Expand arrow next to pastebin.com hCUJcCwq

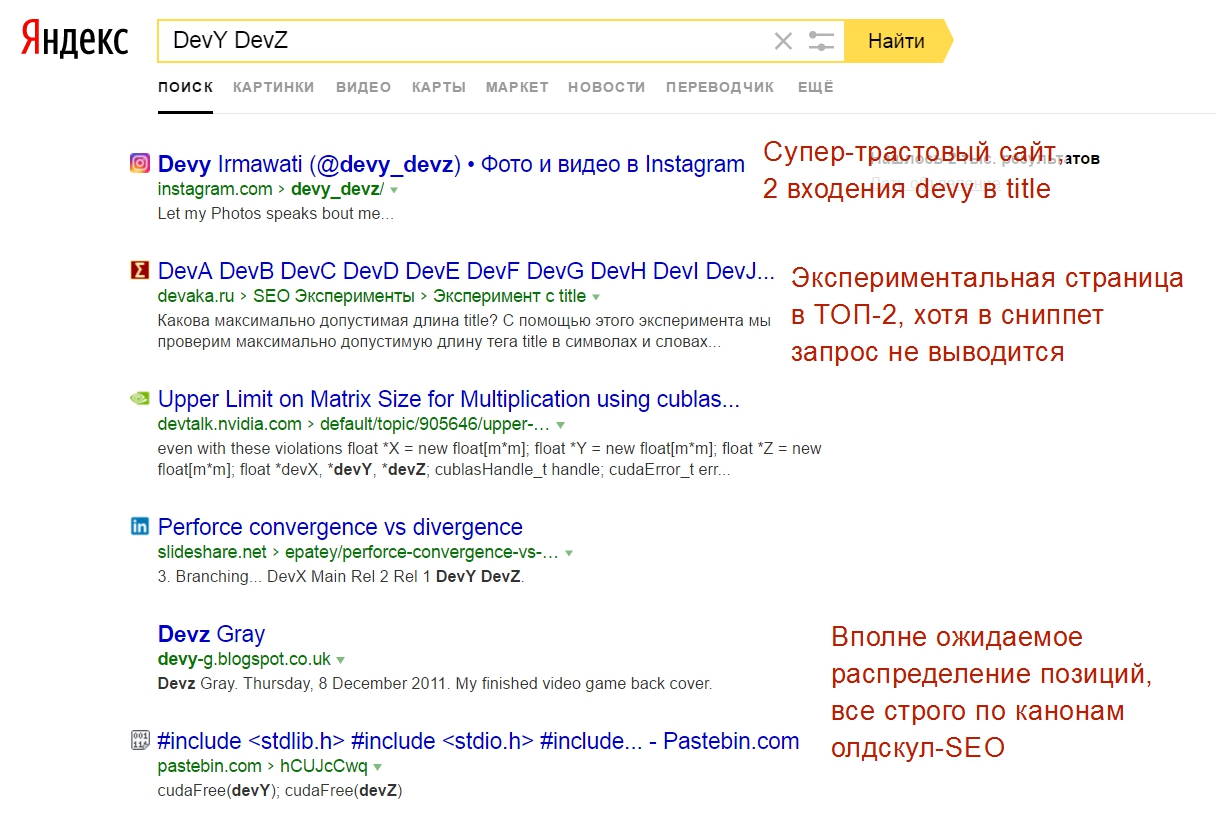(378, 768)
